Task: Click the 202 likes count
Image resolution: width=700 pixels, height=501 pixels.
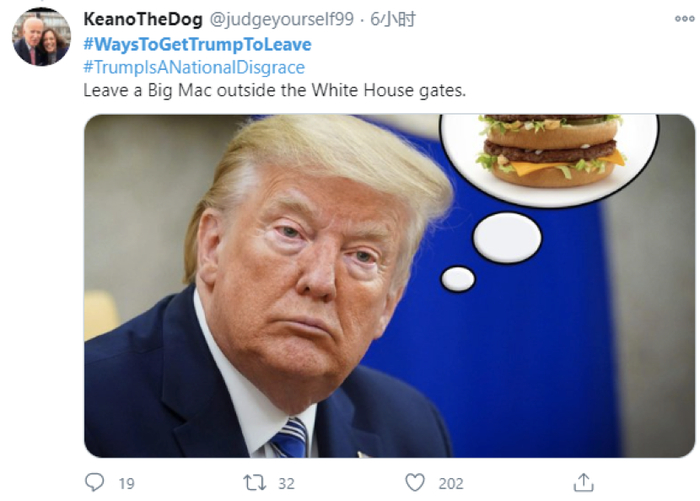Action: coord(451,483)
